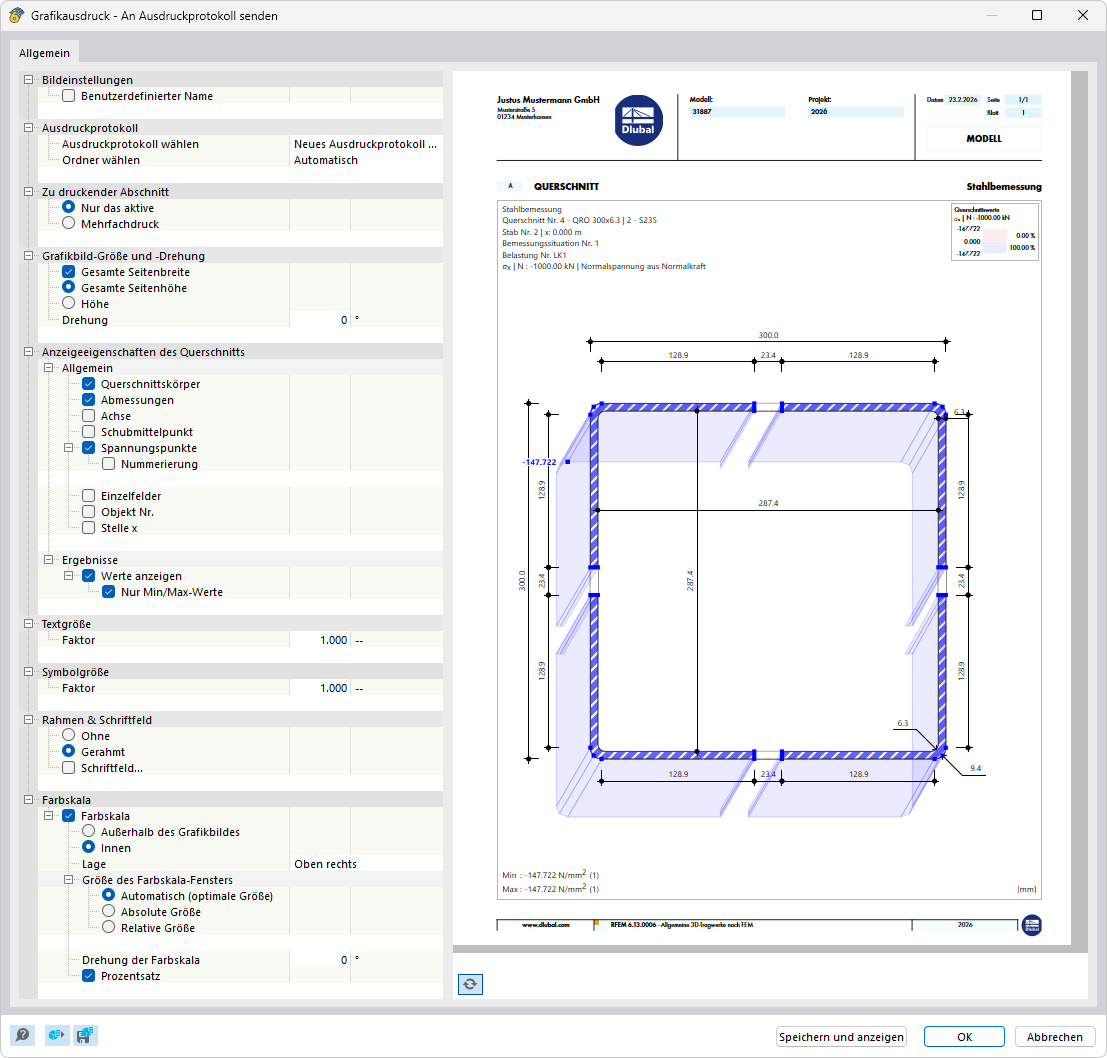1107x1058 pixels.
Task: Click the save default settings icon
Action: (x=85, y=1035)
